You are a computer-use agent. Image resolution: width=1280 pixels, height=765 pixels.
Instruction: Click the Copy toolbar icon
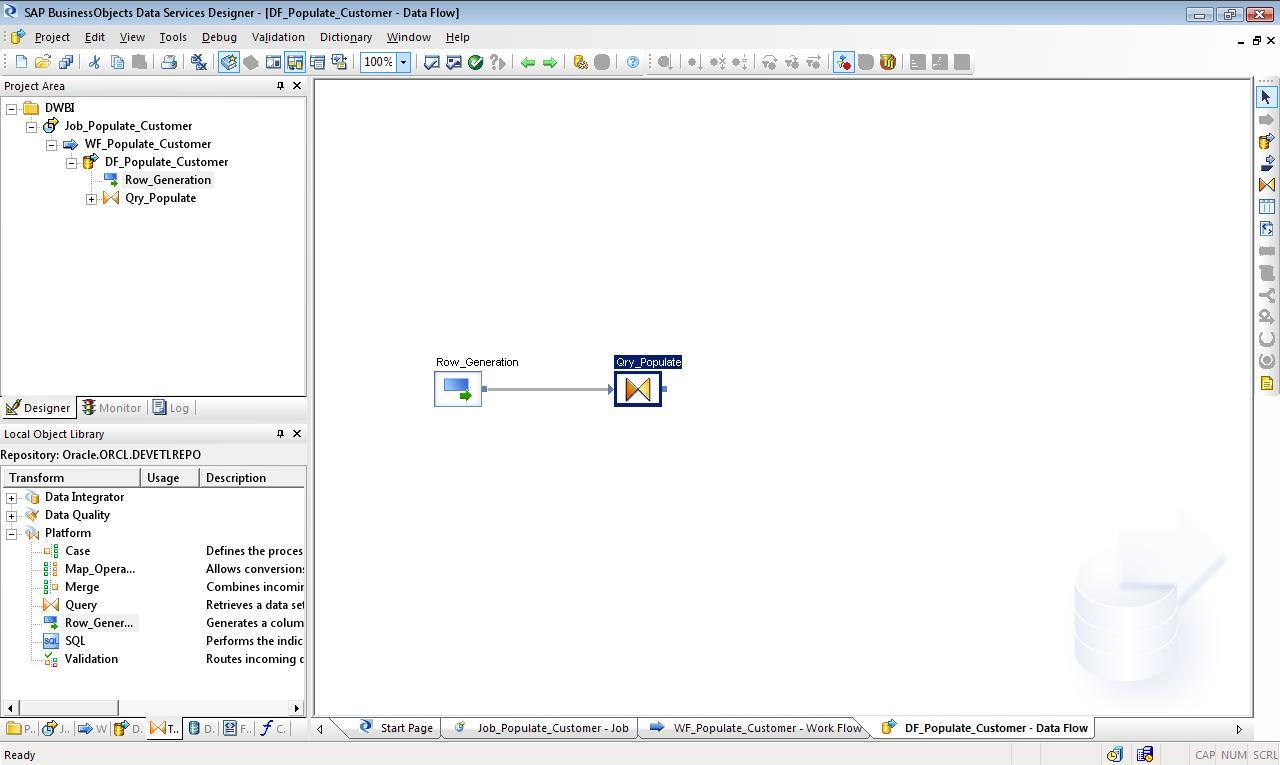pyautogui.click(x=117, y=62)
